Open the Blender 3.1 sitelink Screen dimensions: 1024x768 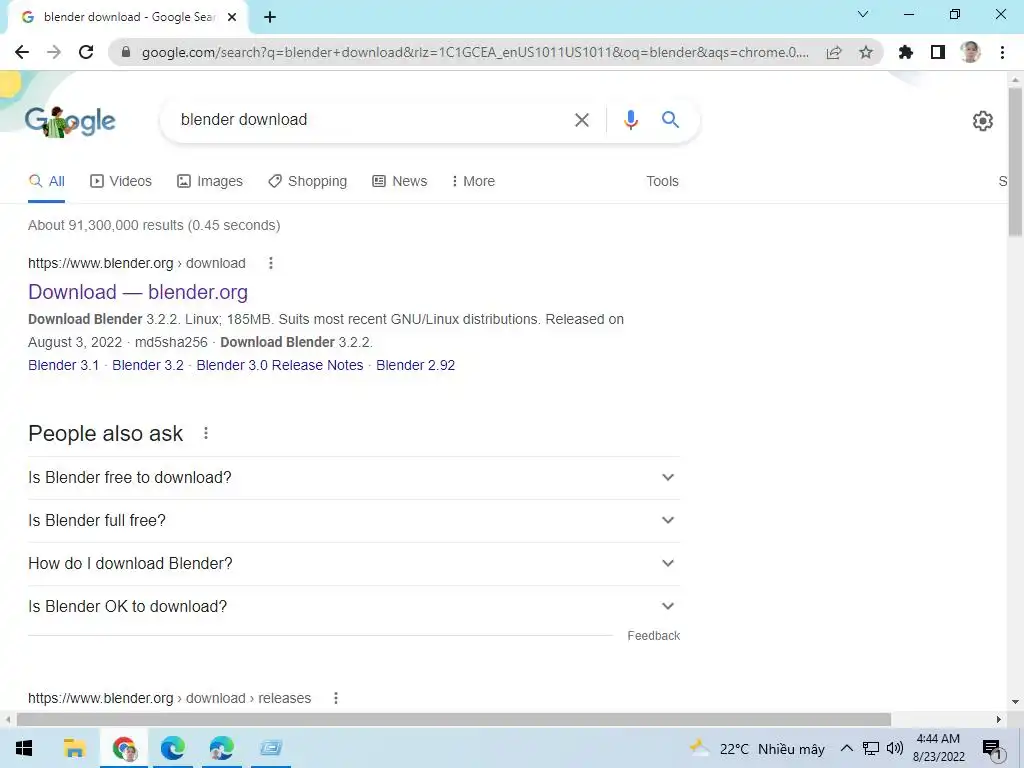click(63, 365)
